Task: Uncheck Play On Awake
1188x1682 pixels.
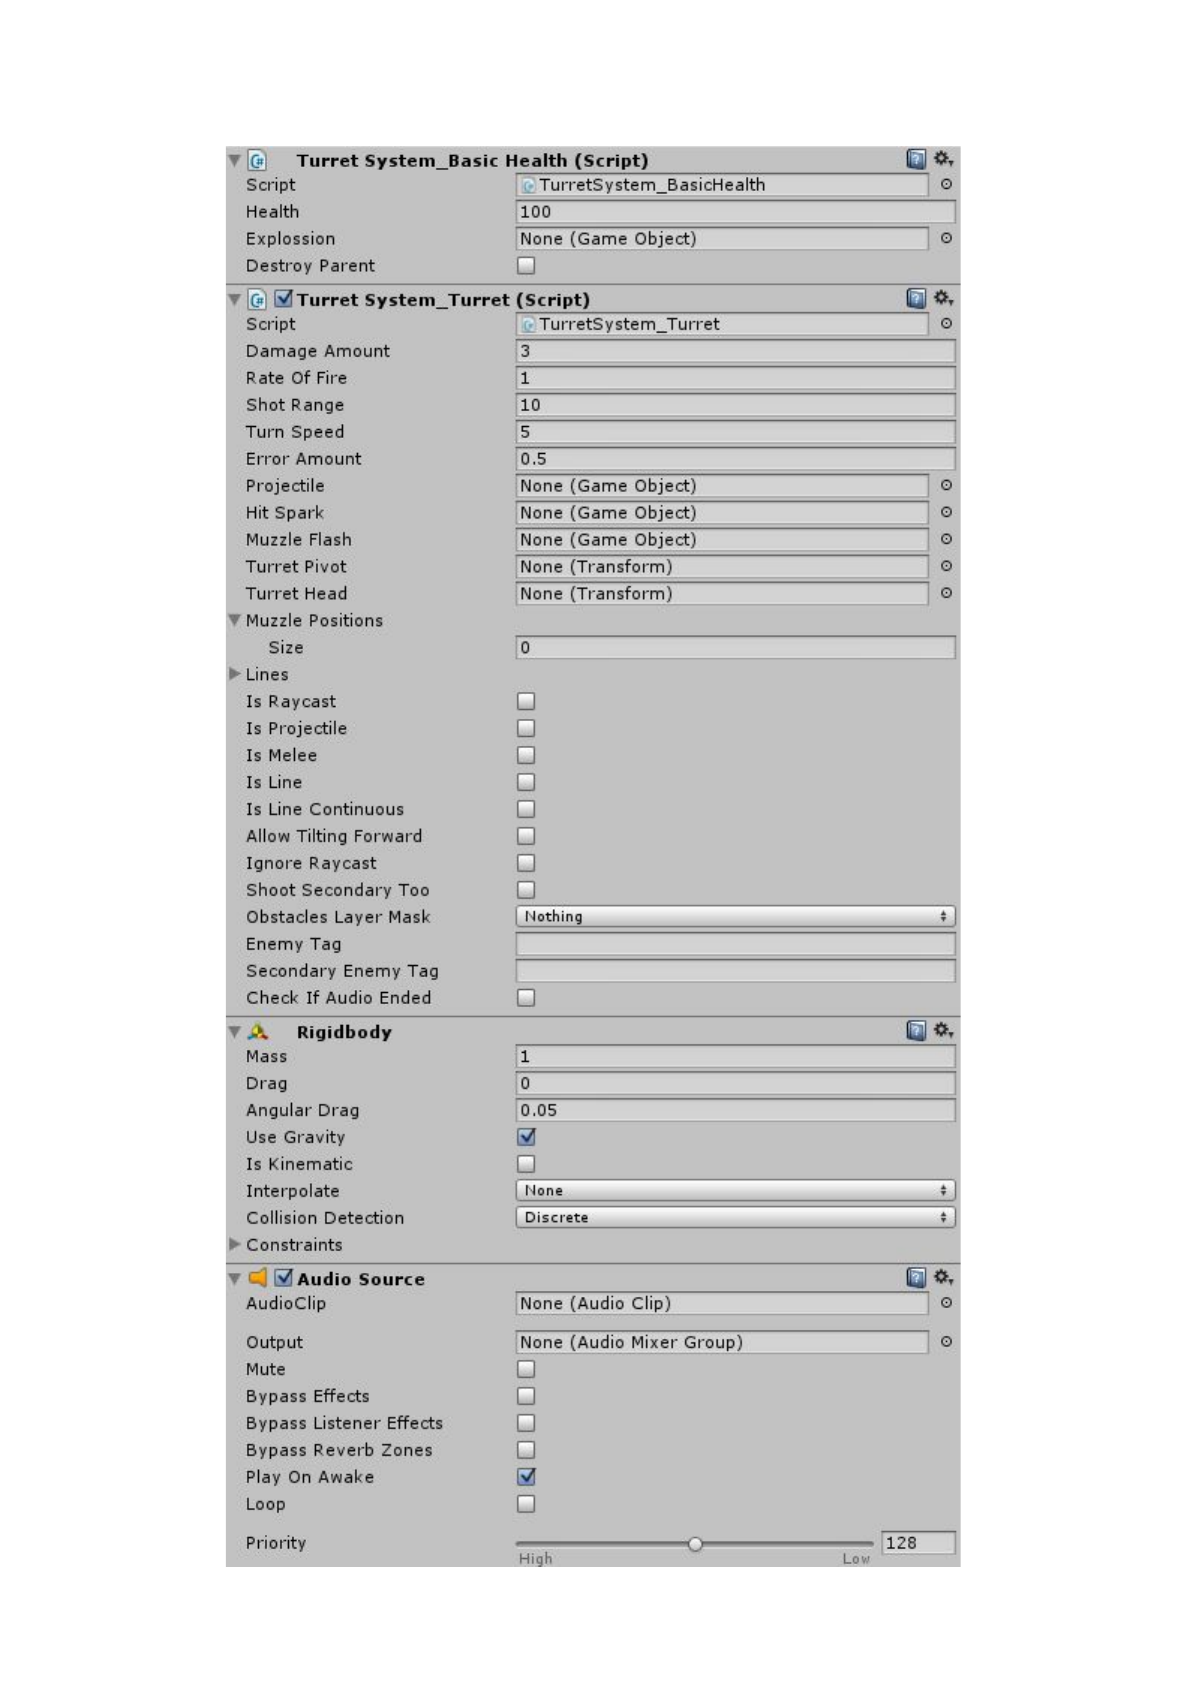Action: point(526,1477)
